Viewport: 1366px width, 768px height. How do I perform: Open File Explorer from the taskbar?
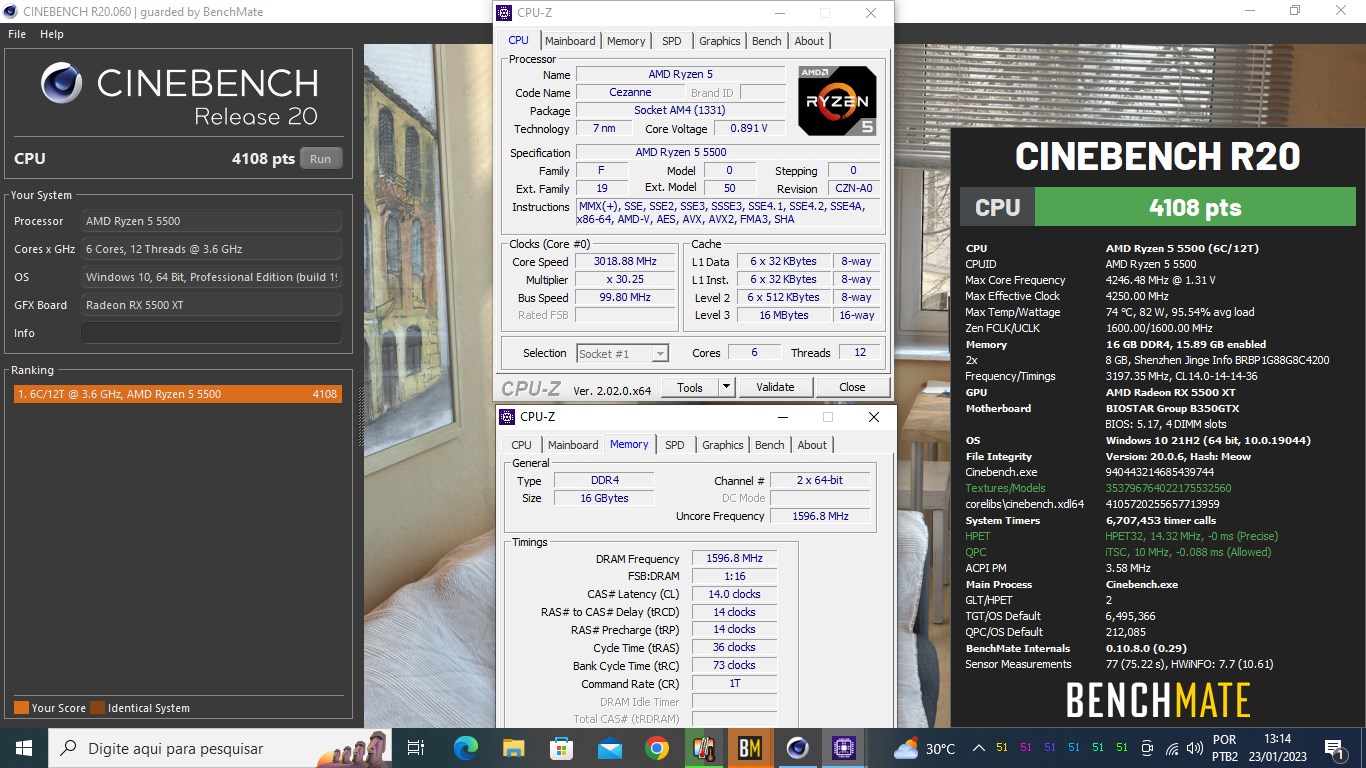click(513, 748)
